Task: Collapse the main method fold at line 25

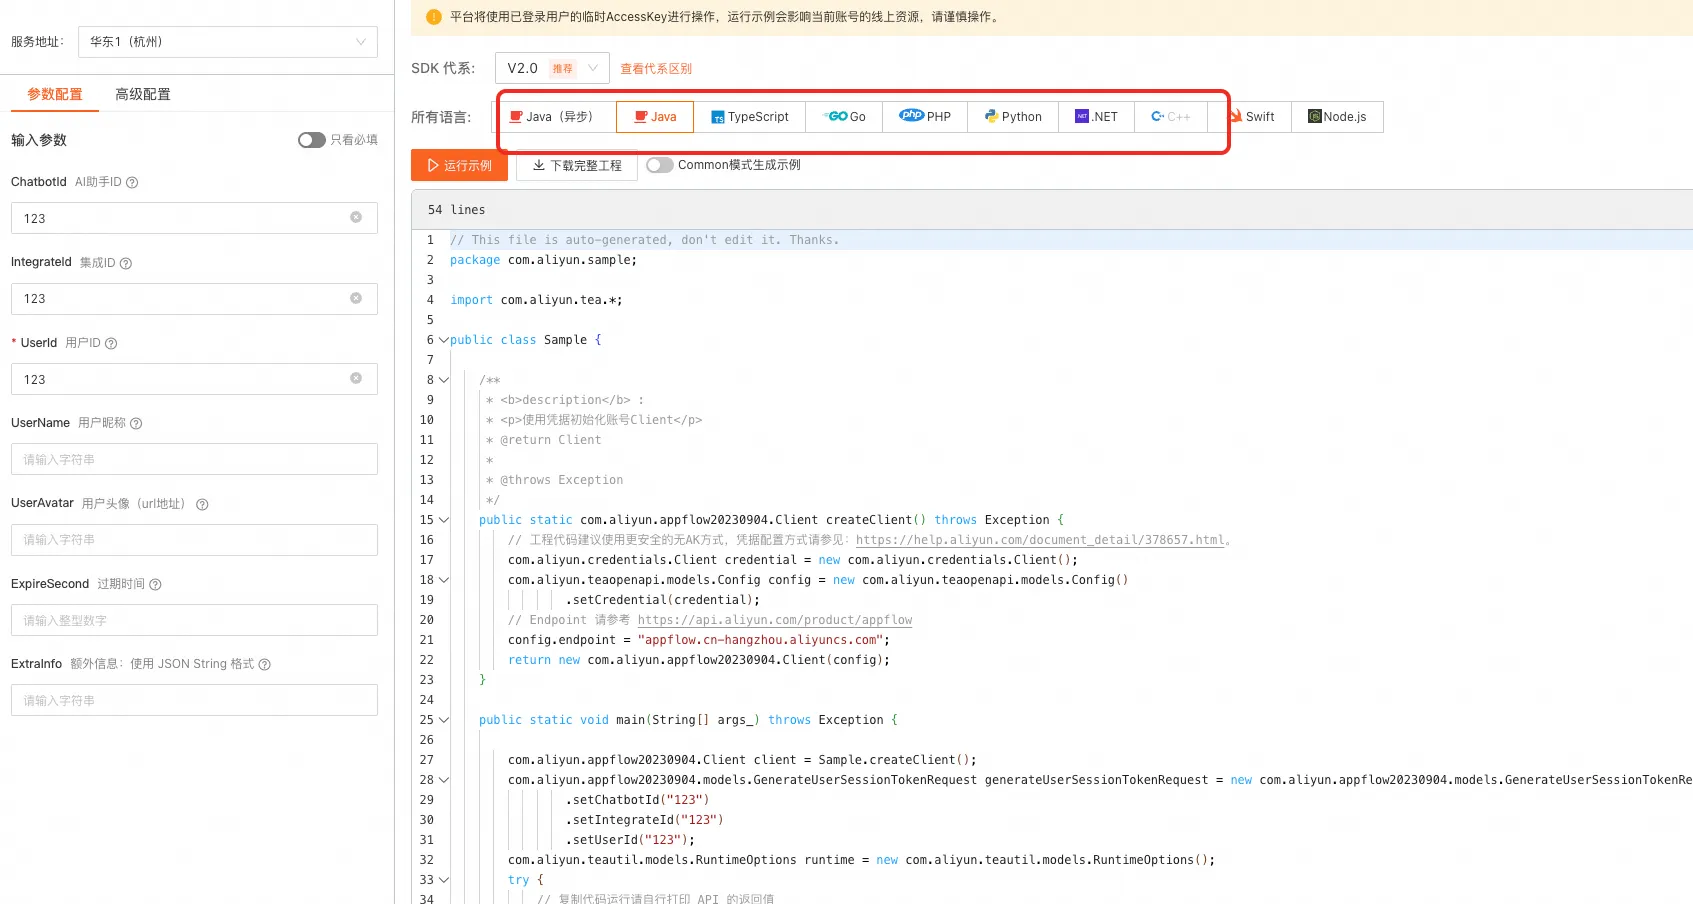Action: point(444,720)
